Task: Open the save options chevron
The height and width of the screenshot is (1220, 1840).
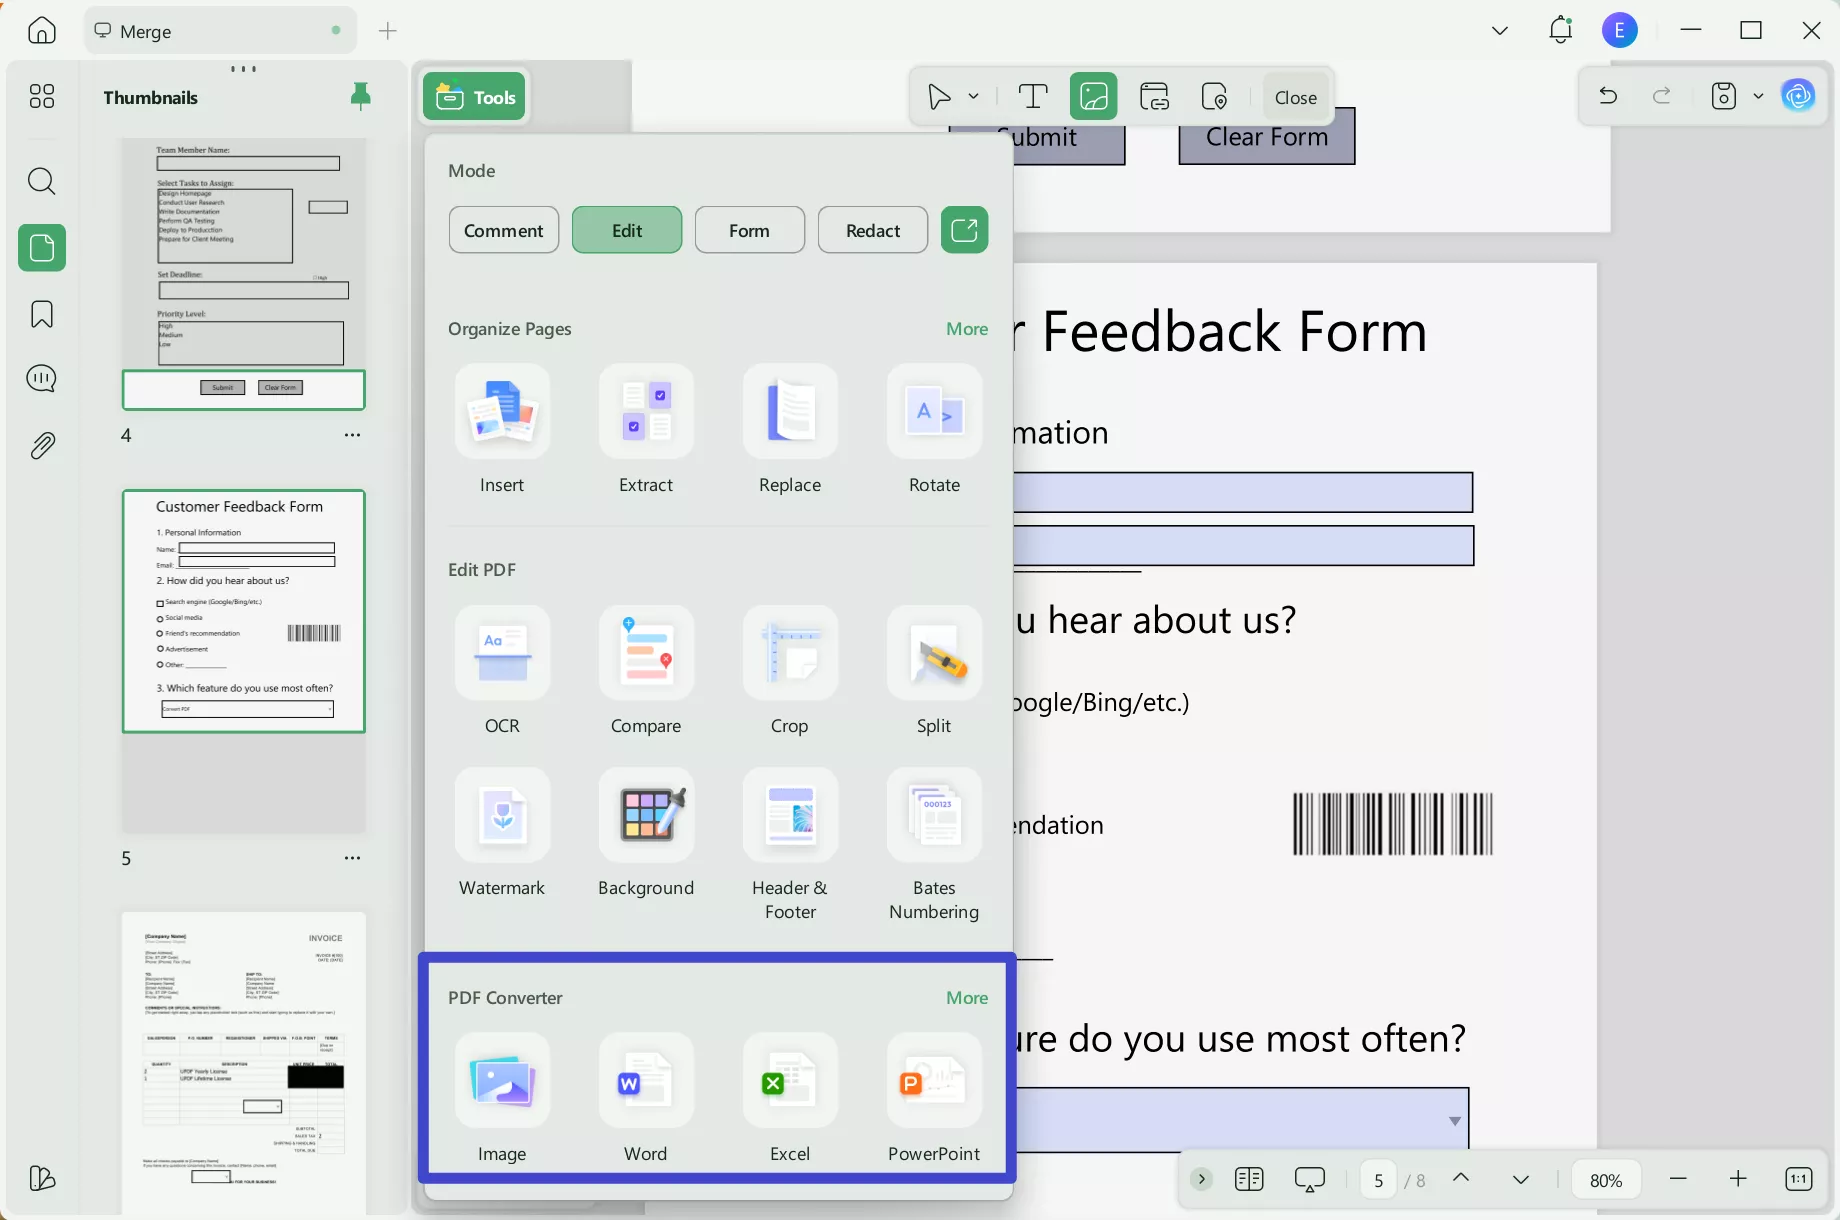Action: [x=1760, y=96]
